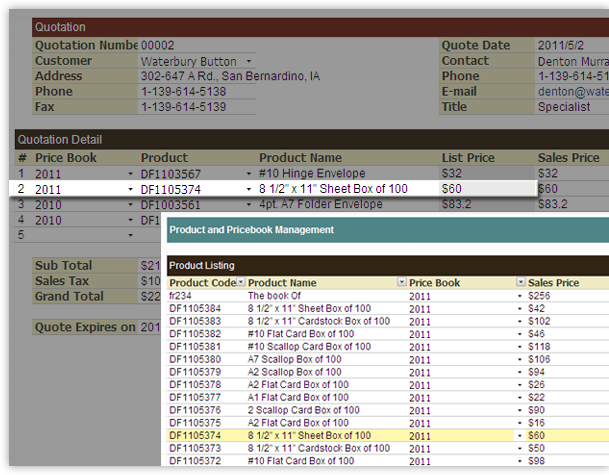Open the Price Book column filter in Product Listing
609x475 pixels.
pos(520,282)
